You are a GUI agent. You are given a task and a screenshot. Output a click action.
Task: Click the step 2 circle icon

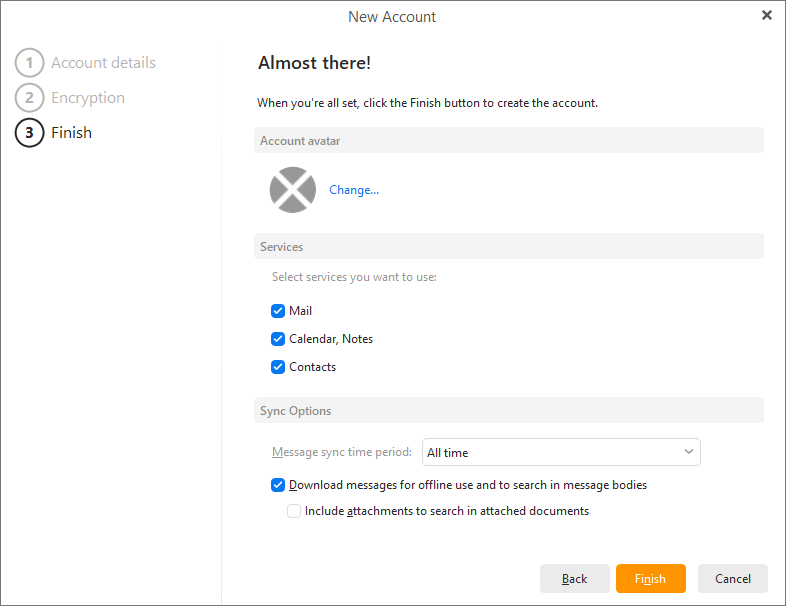[x=29, y=98]
